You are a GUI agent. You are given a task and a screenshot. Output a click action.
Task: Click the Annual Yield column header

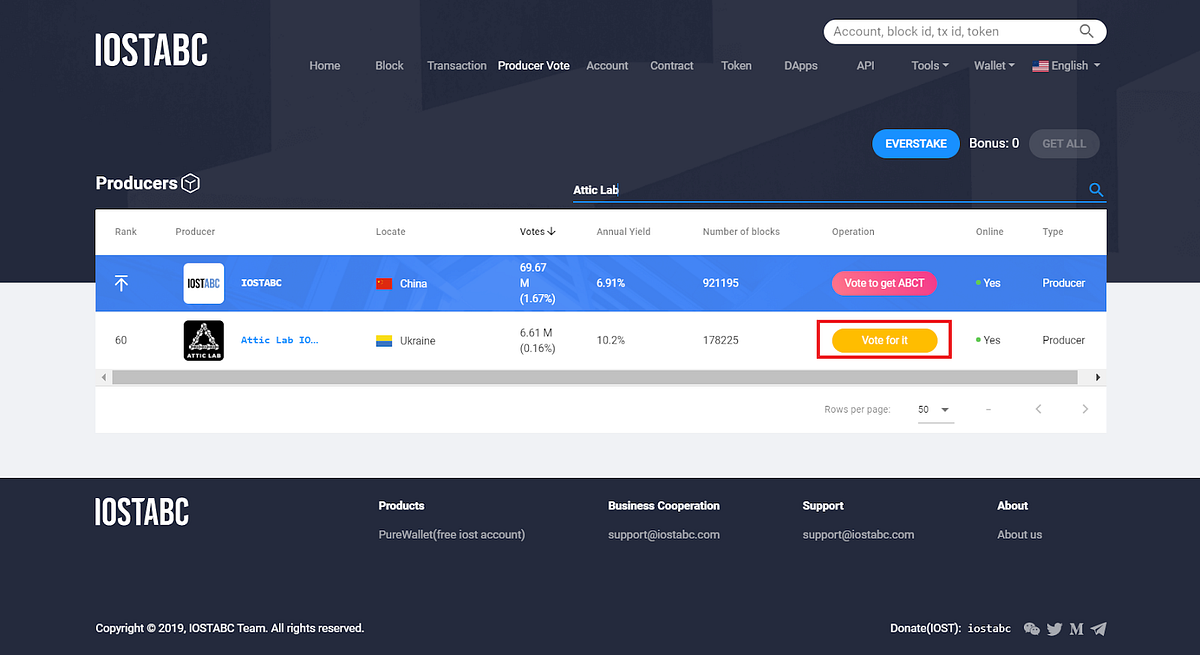tap(624, 231)
